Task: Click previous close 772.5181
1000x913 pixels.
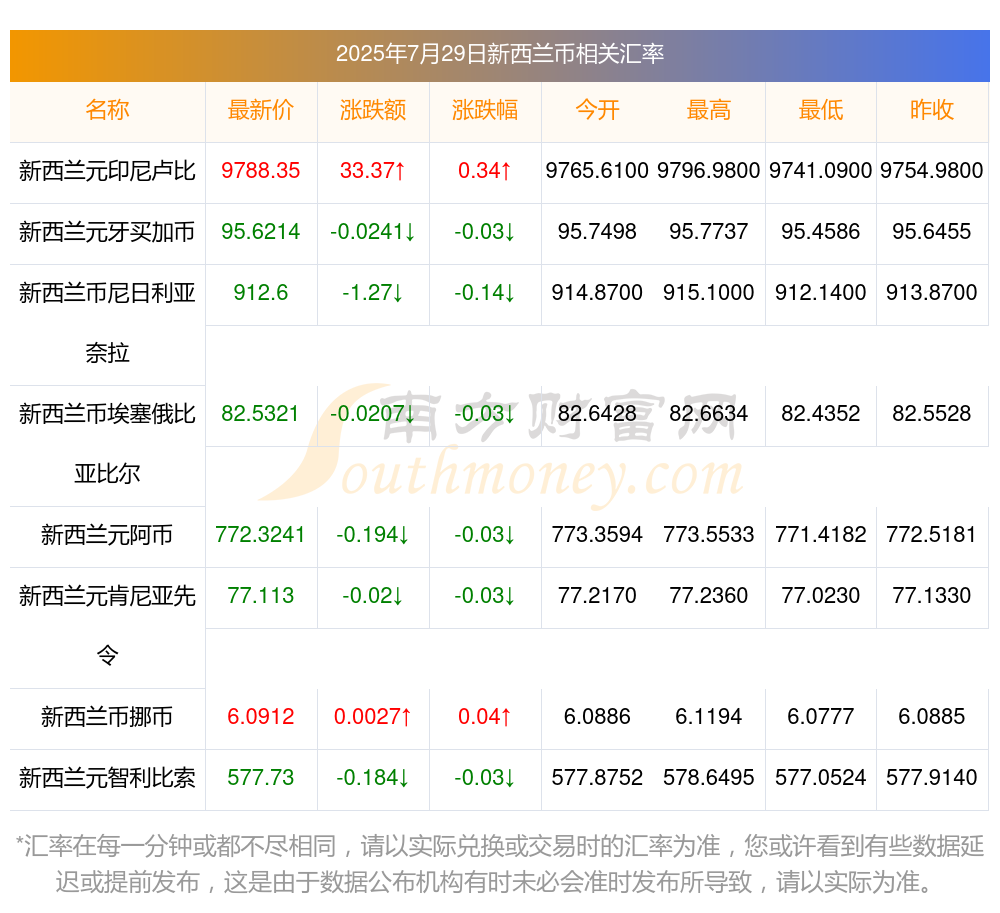Action: (932, 534)
